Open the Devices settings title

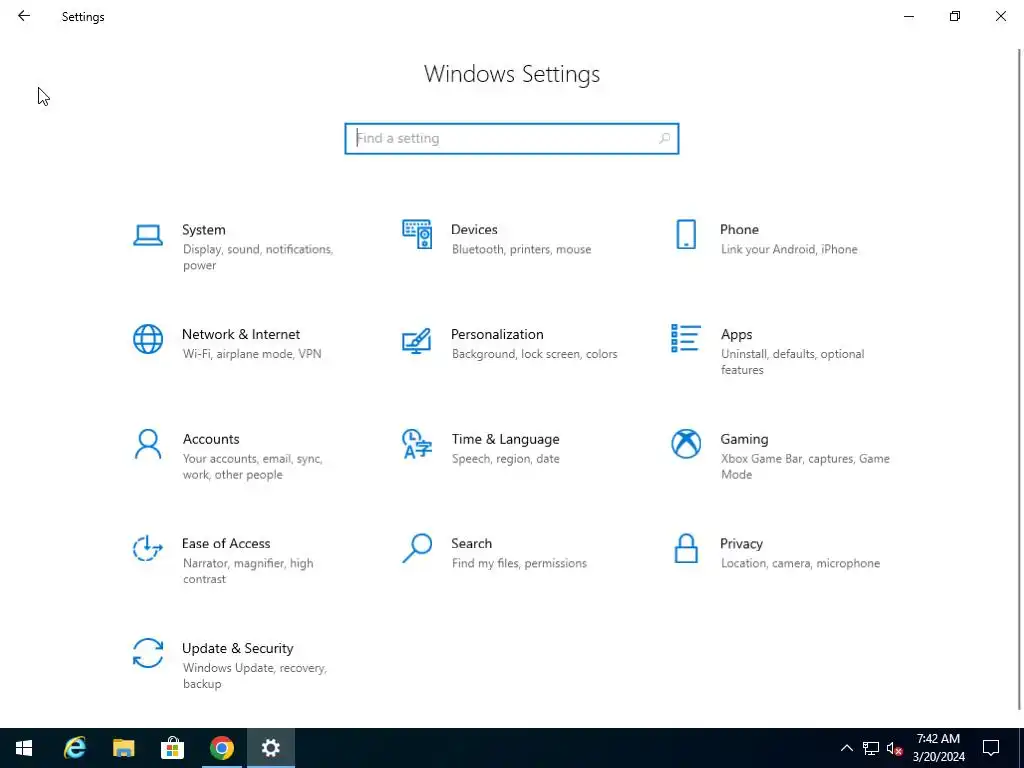click(474, 230)
